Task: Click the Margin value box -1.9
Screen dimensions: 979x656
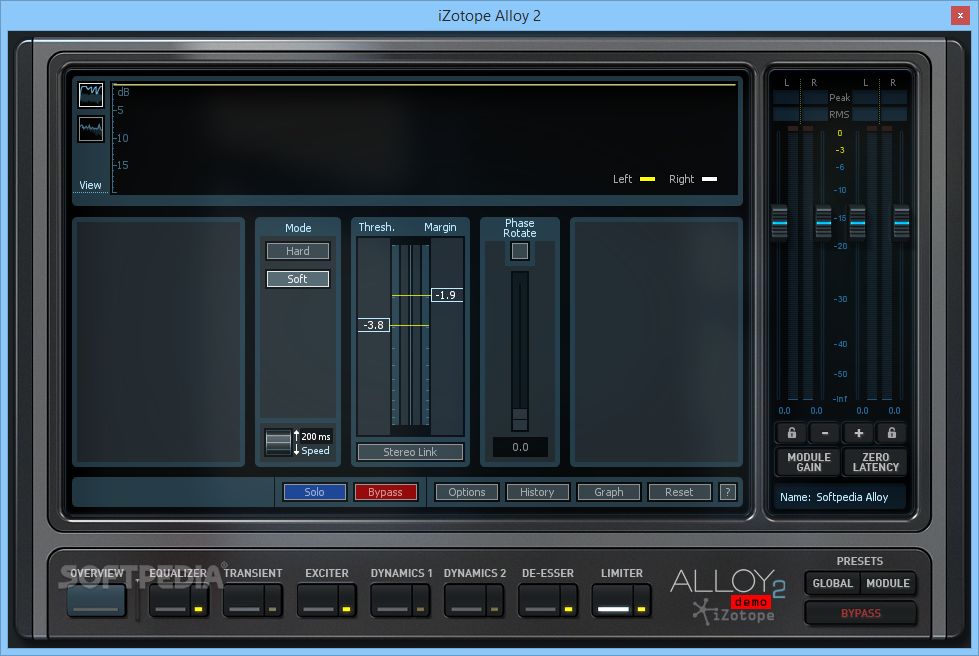Action: [446, 295]
